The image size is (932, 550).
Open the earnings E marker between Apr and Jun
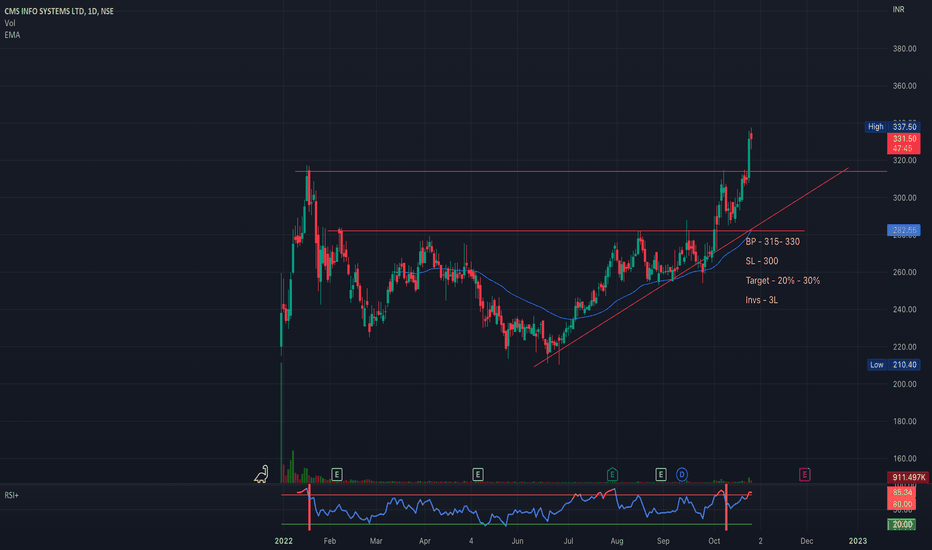pos(478,474)
